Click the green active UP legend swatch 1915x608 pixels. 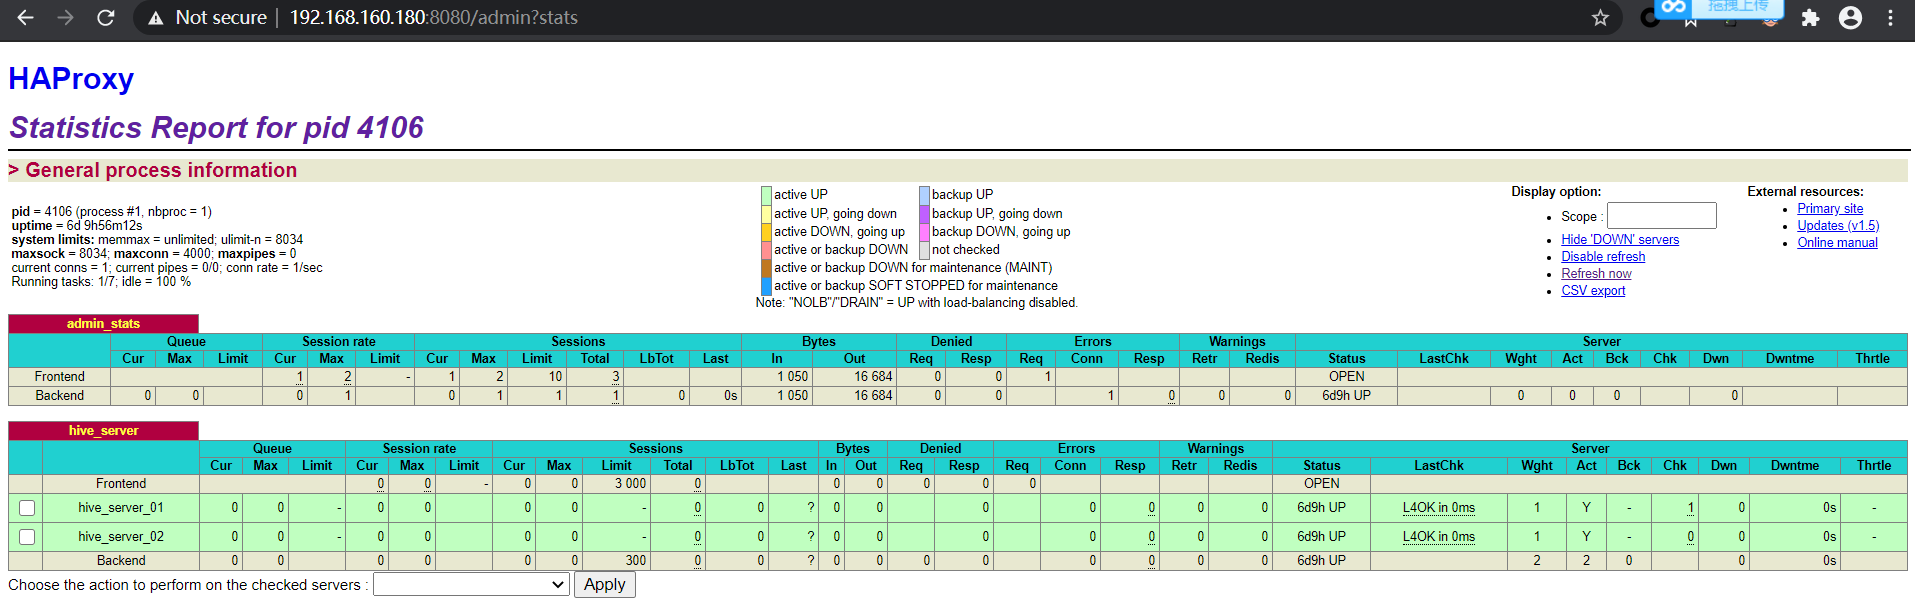[x=766, y=195]
